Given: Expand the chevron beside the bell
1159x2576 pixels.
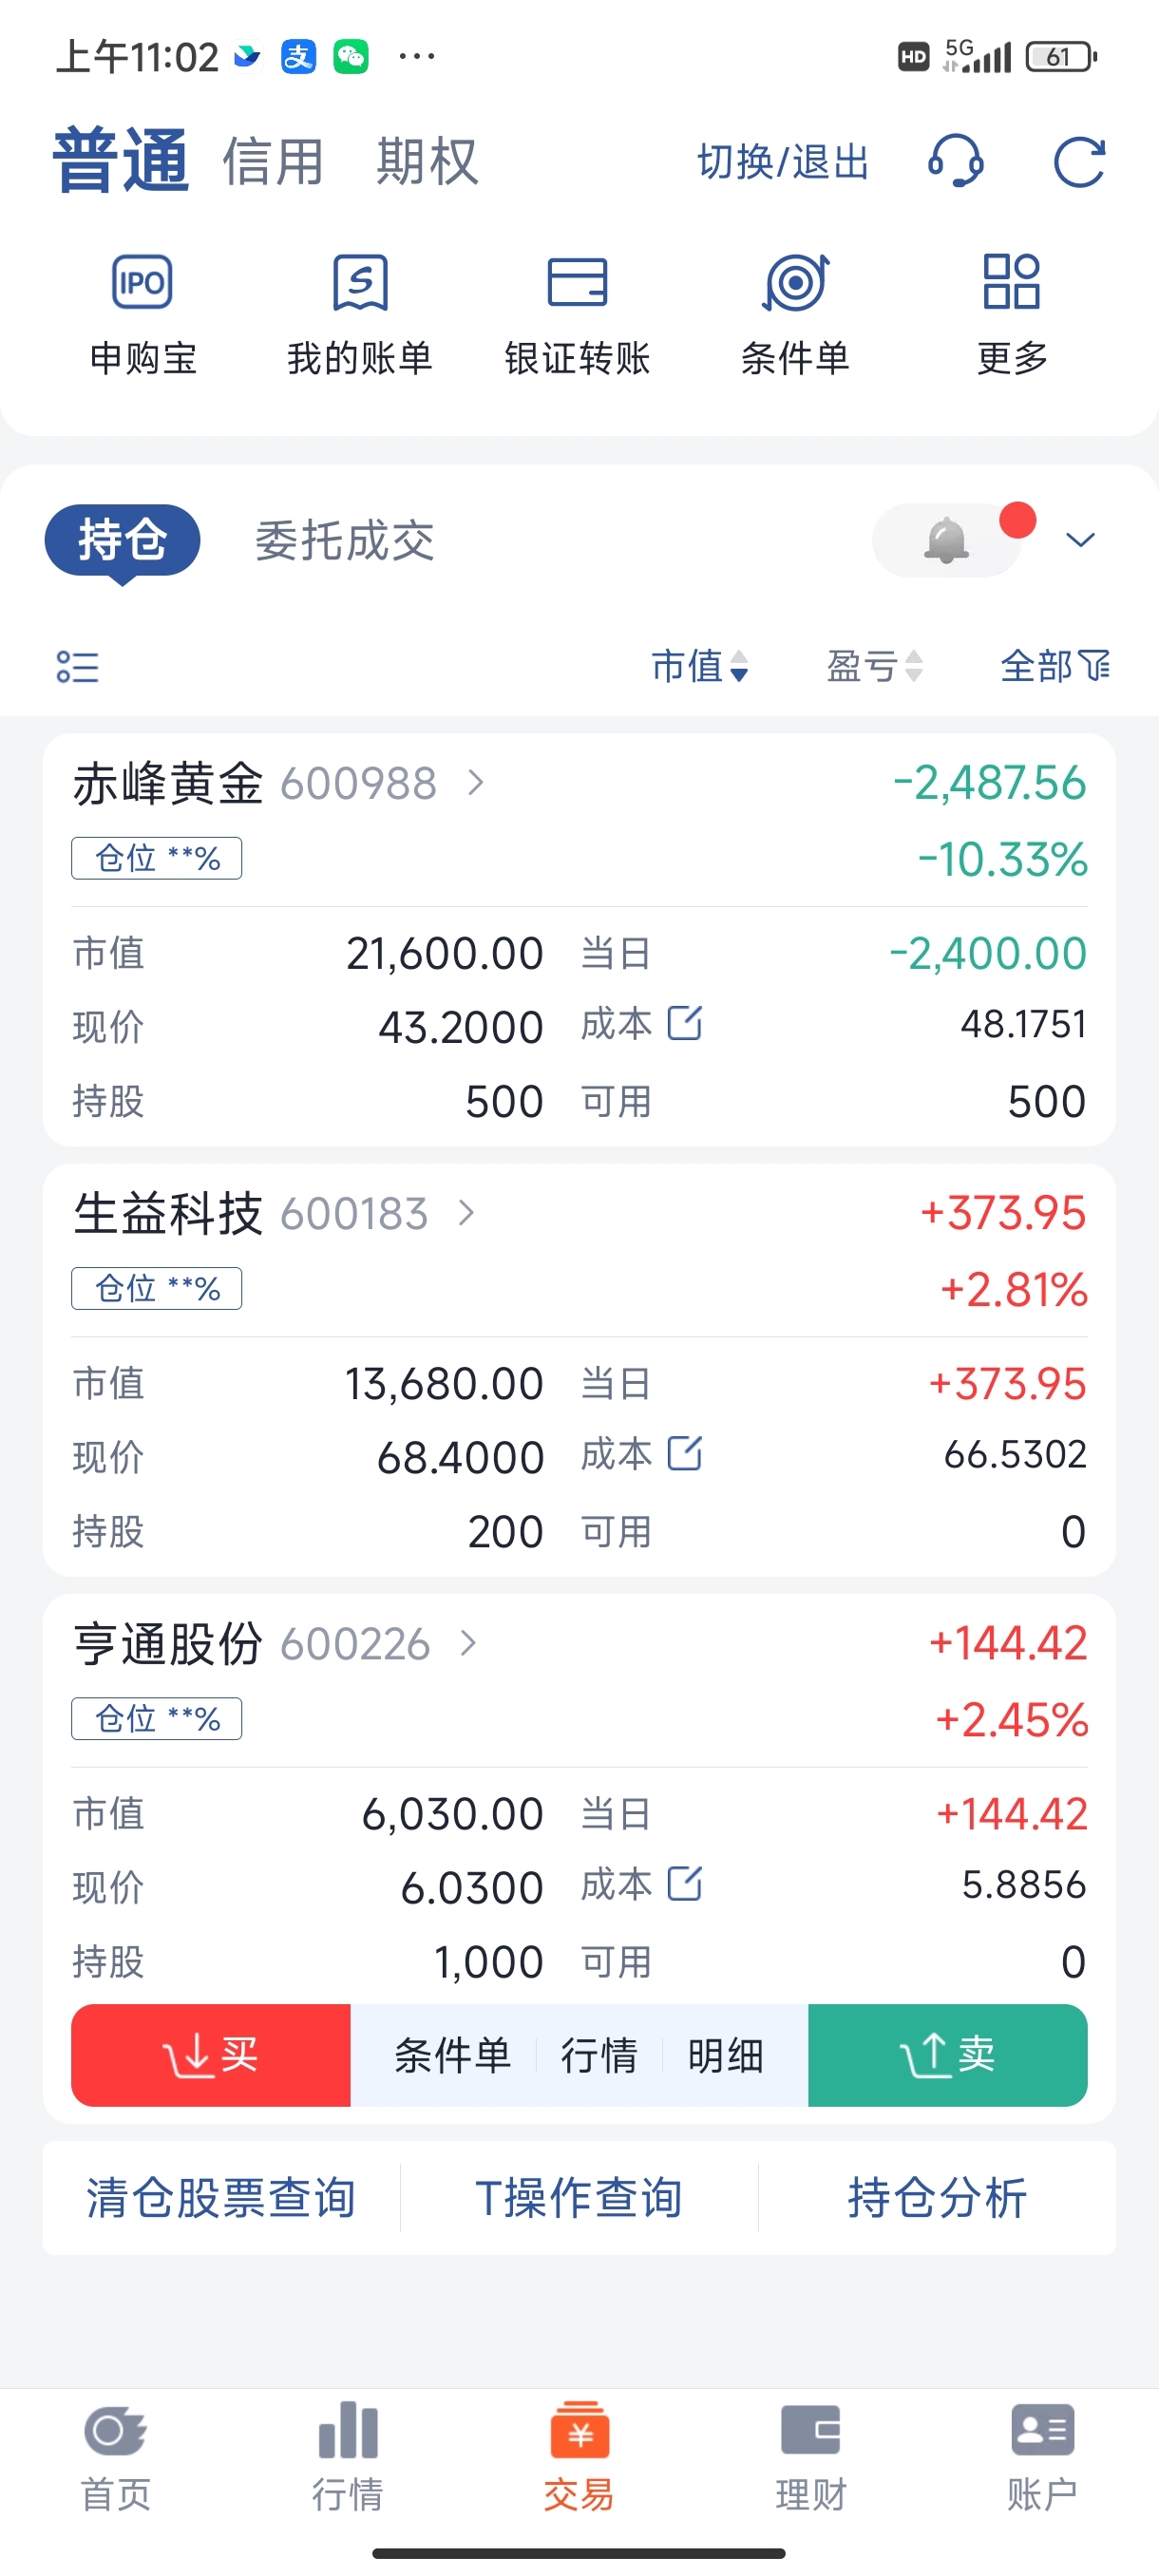Looking at the screenshot, I should [1081, 541].
